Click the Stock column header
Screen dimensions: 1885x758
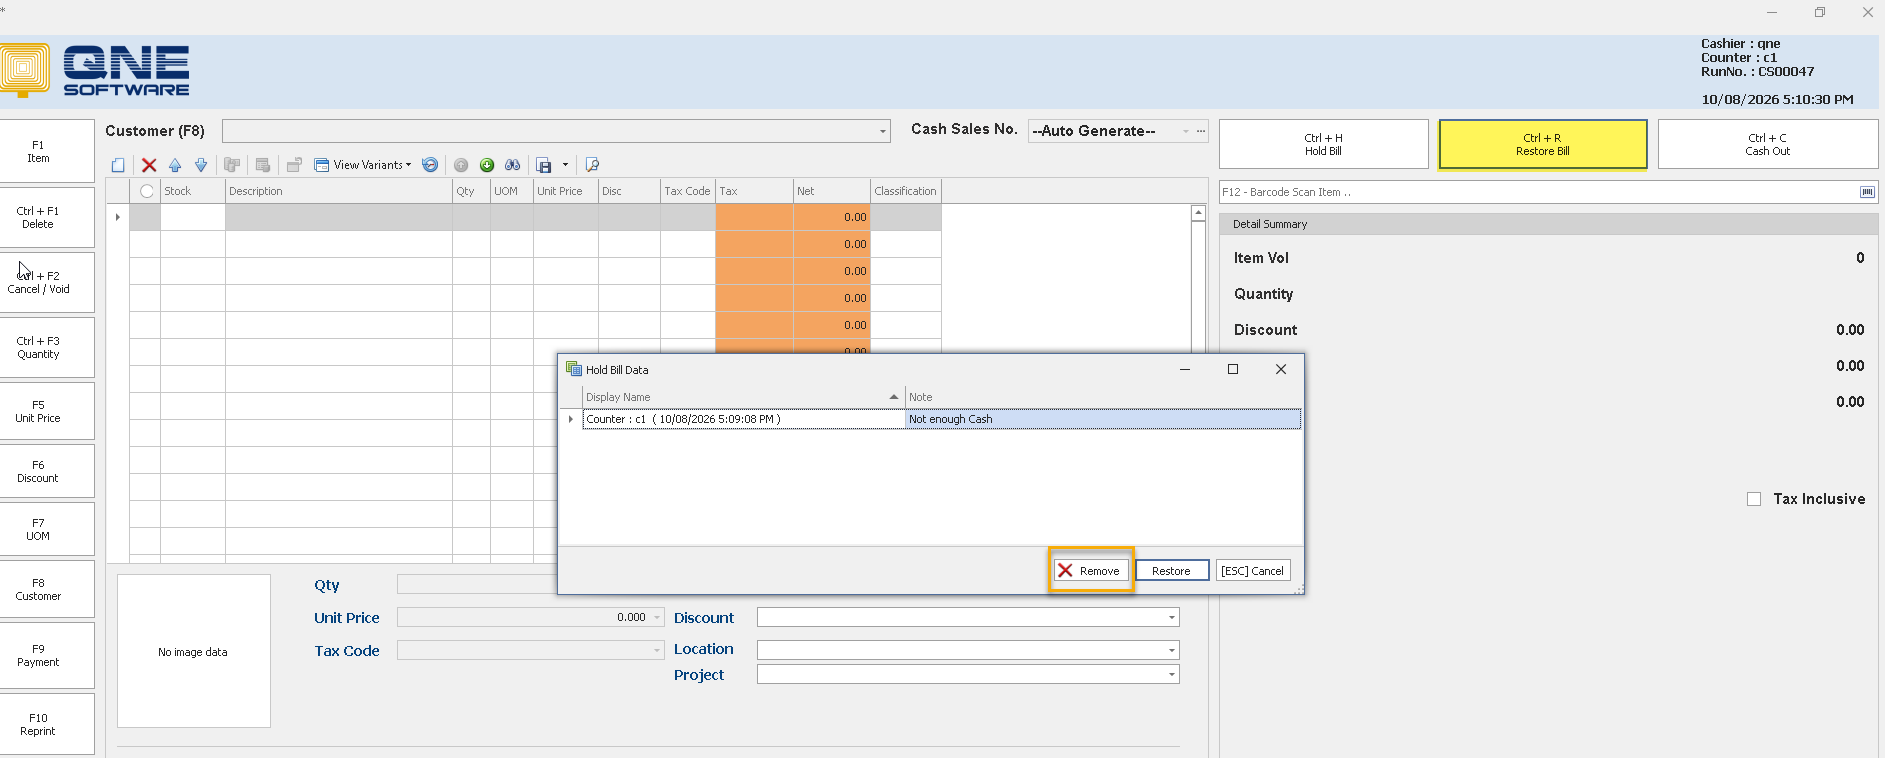193,191
